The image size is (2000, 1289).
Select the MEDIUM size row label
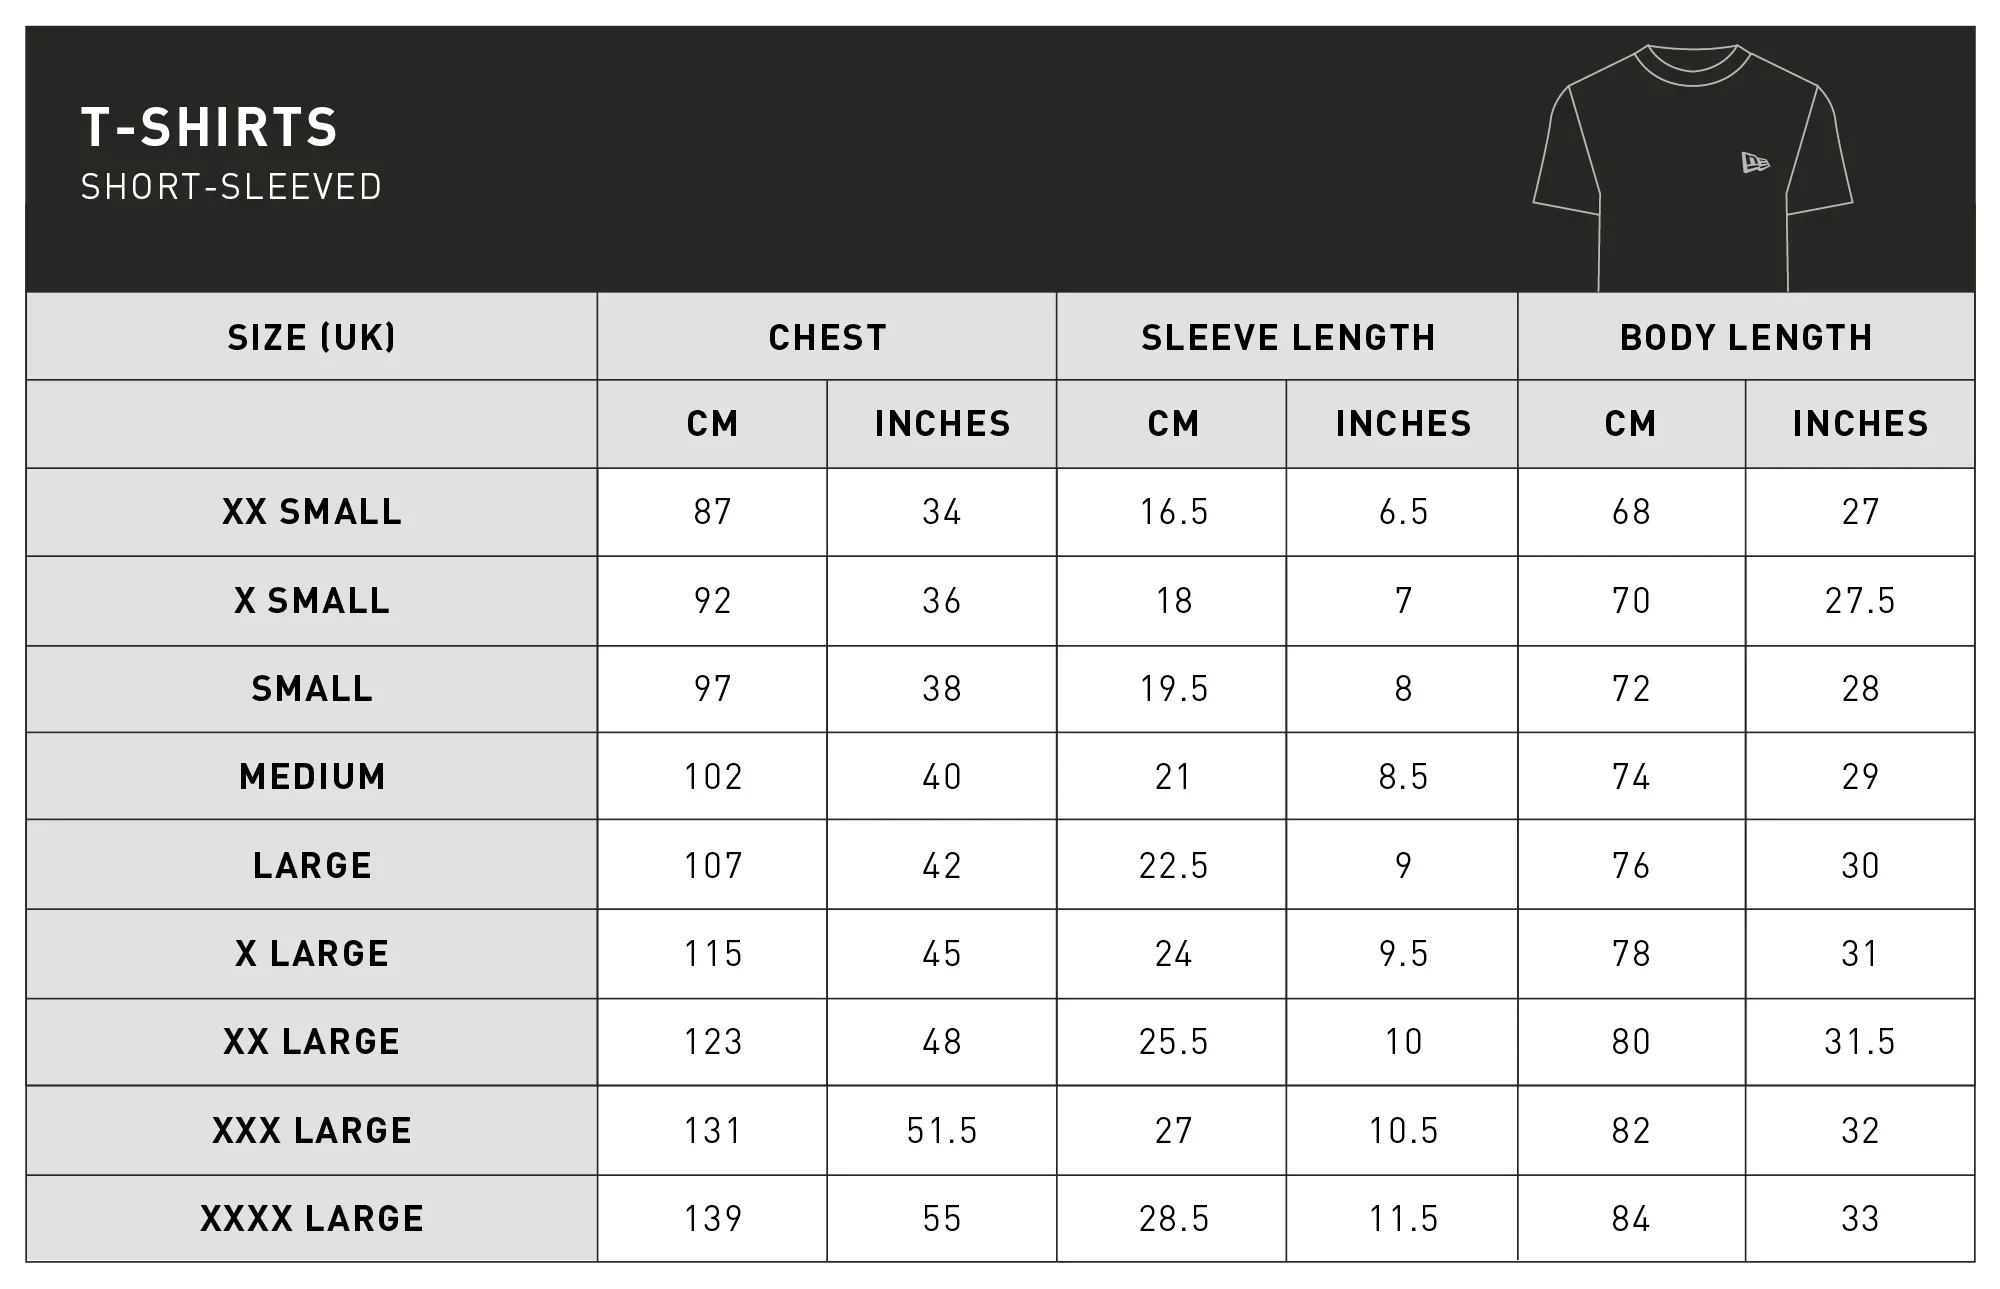point(312,776)
